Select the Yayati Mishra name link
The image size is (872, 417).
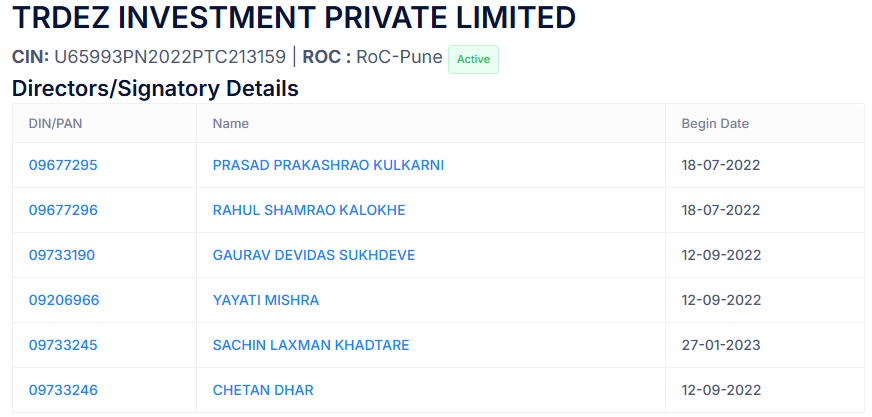[266, 300]
